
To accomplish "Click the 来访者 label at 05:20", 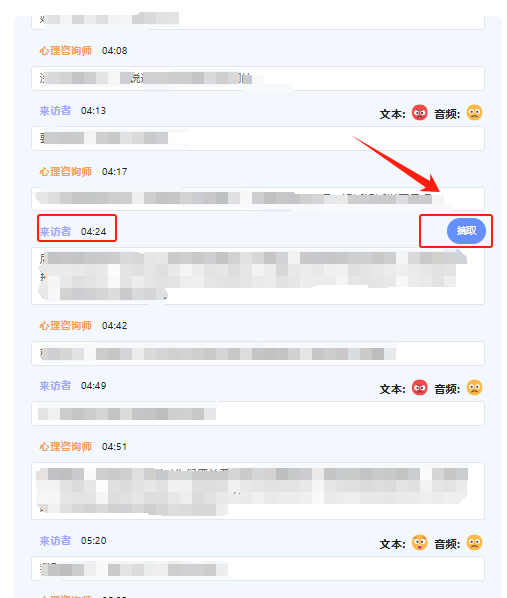I will pyautogui.click(x=55, y=540).
